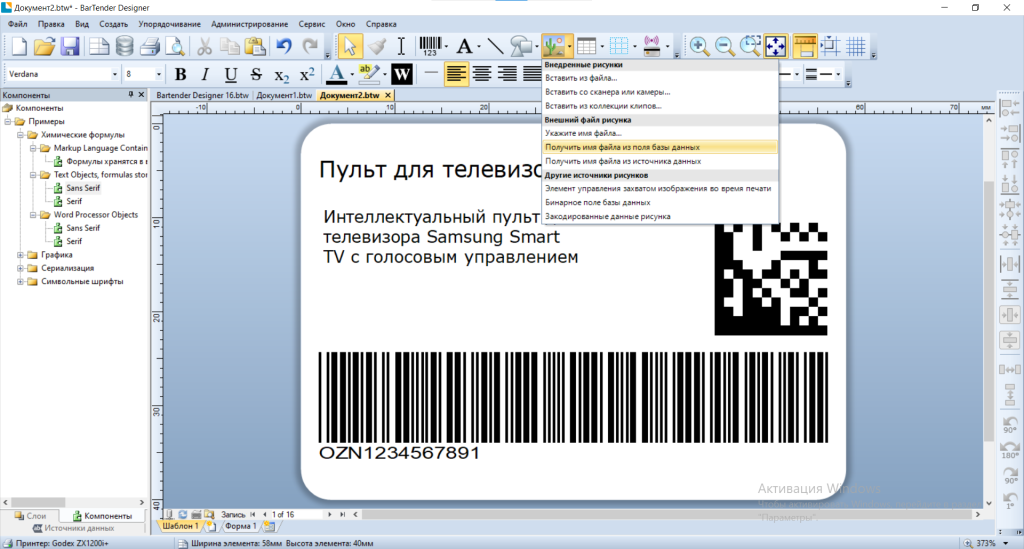Print the label using the printer icon
The width and height of the screenshot is (1024, 549).
(150, 46)
